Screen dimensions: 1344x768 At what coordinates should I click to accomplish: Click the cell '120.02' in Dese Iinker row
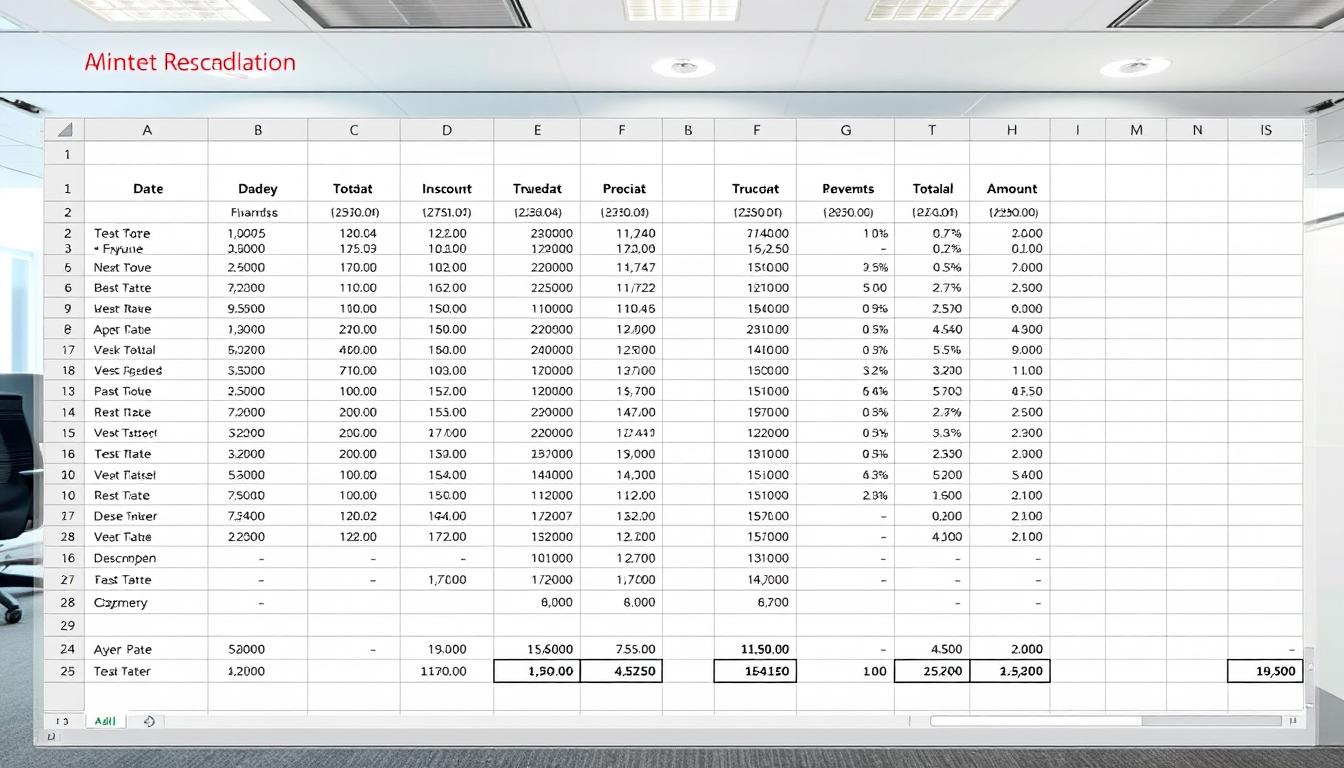(354, 516)
